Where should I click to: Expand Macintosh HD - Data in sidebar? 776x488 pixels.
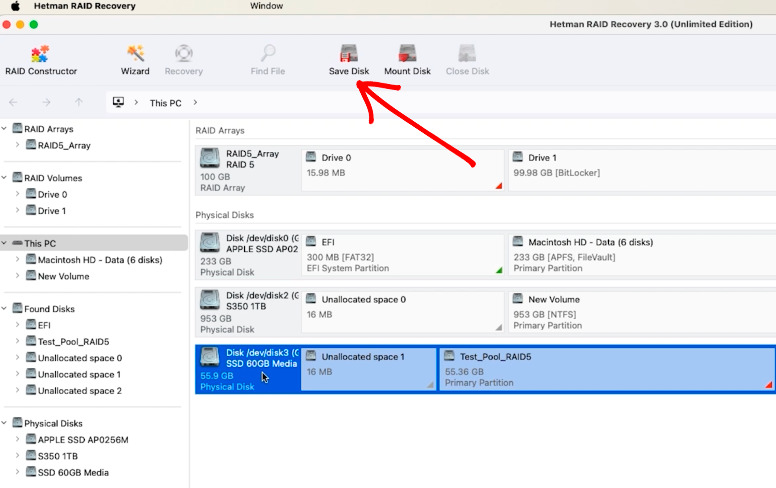(17, 259)
